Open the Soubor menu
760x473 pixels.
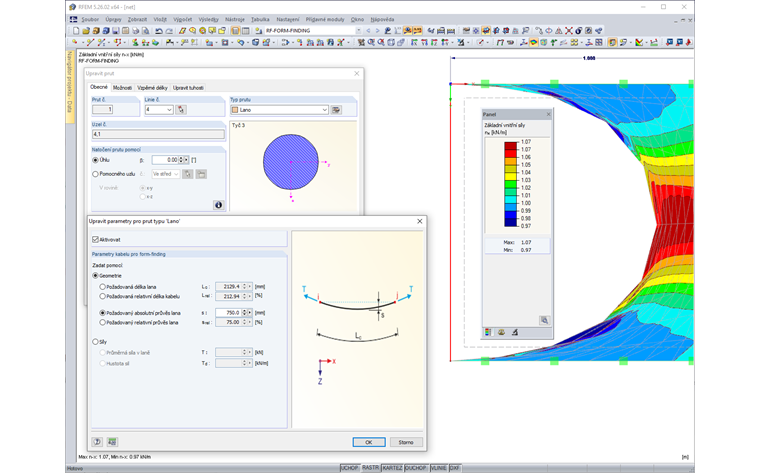pos(90,19)
